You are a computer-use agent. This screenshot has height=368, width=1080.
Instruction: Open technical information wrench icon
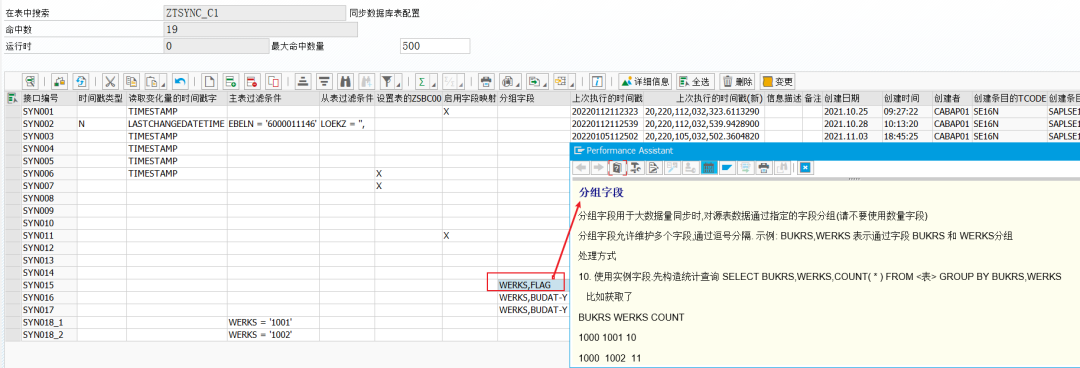[636, 167]
